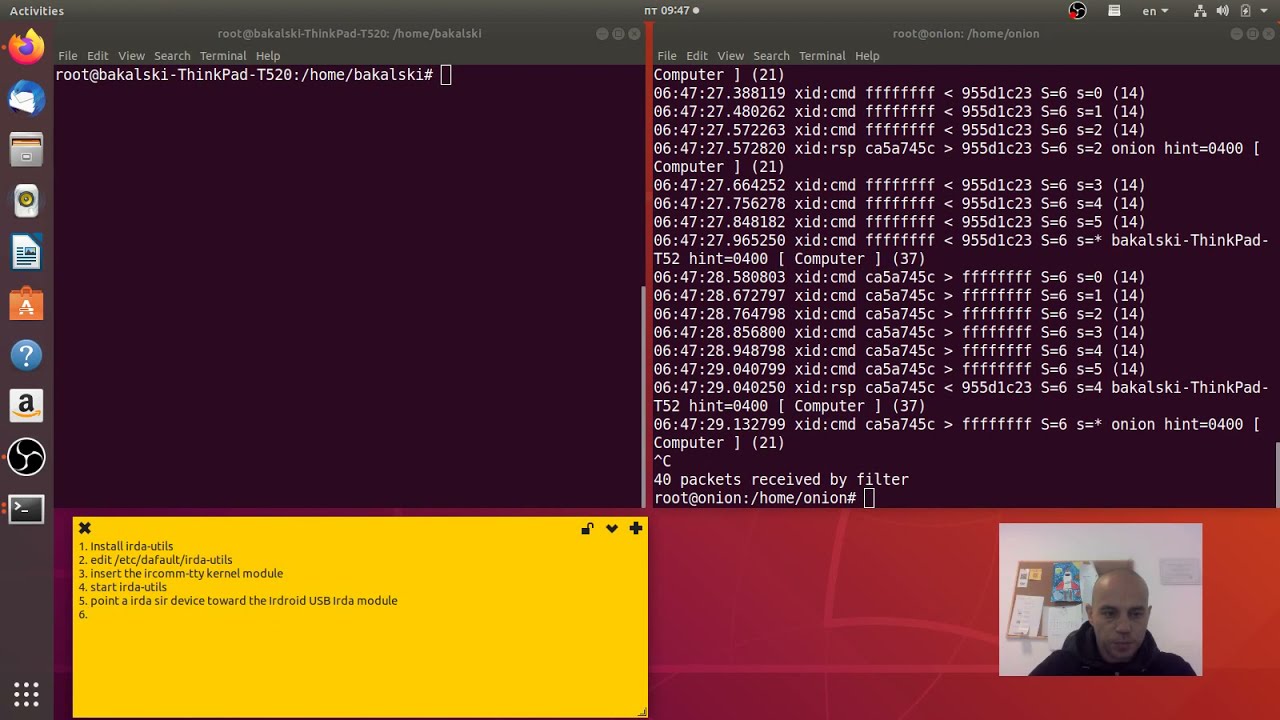Click OBS recording tray indicator
1280x720 pixels.
(x=1077, y=11)
